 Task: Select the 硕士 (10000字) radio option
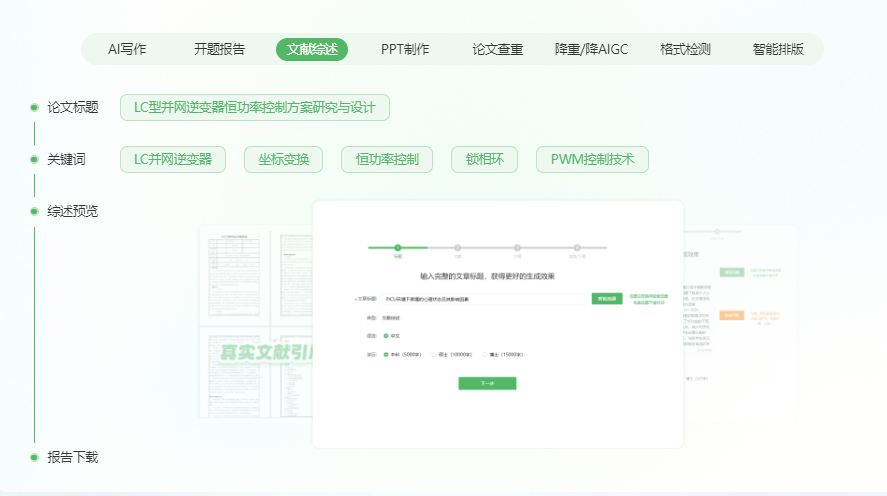click(x=434, y=354)
